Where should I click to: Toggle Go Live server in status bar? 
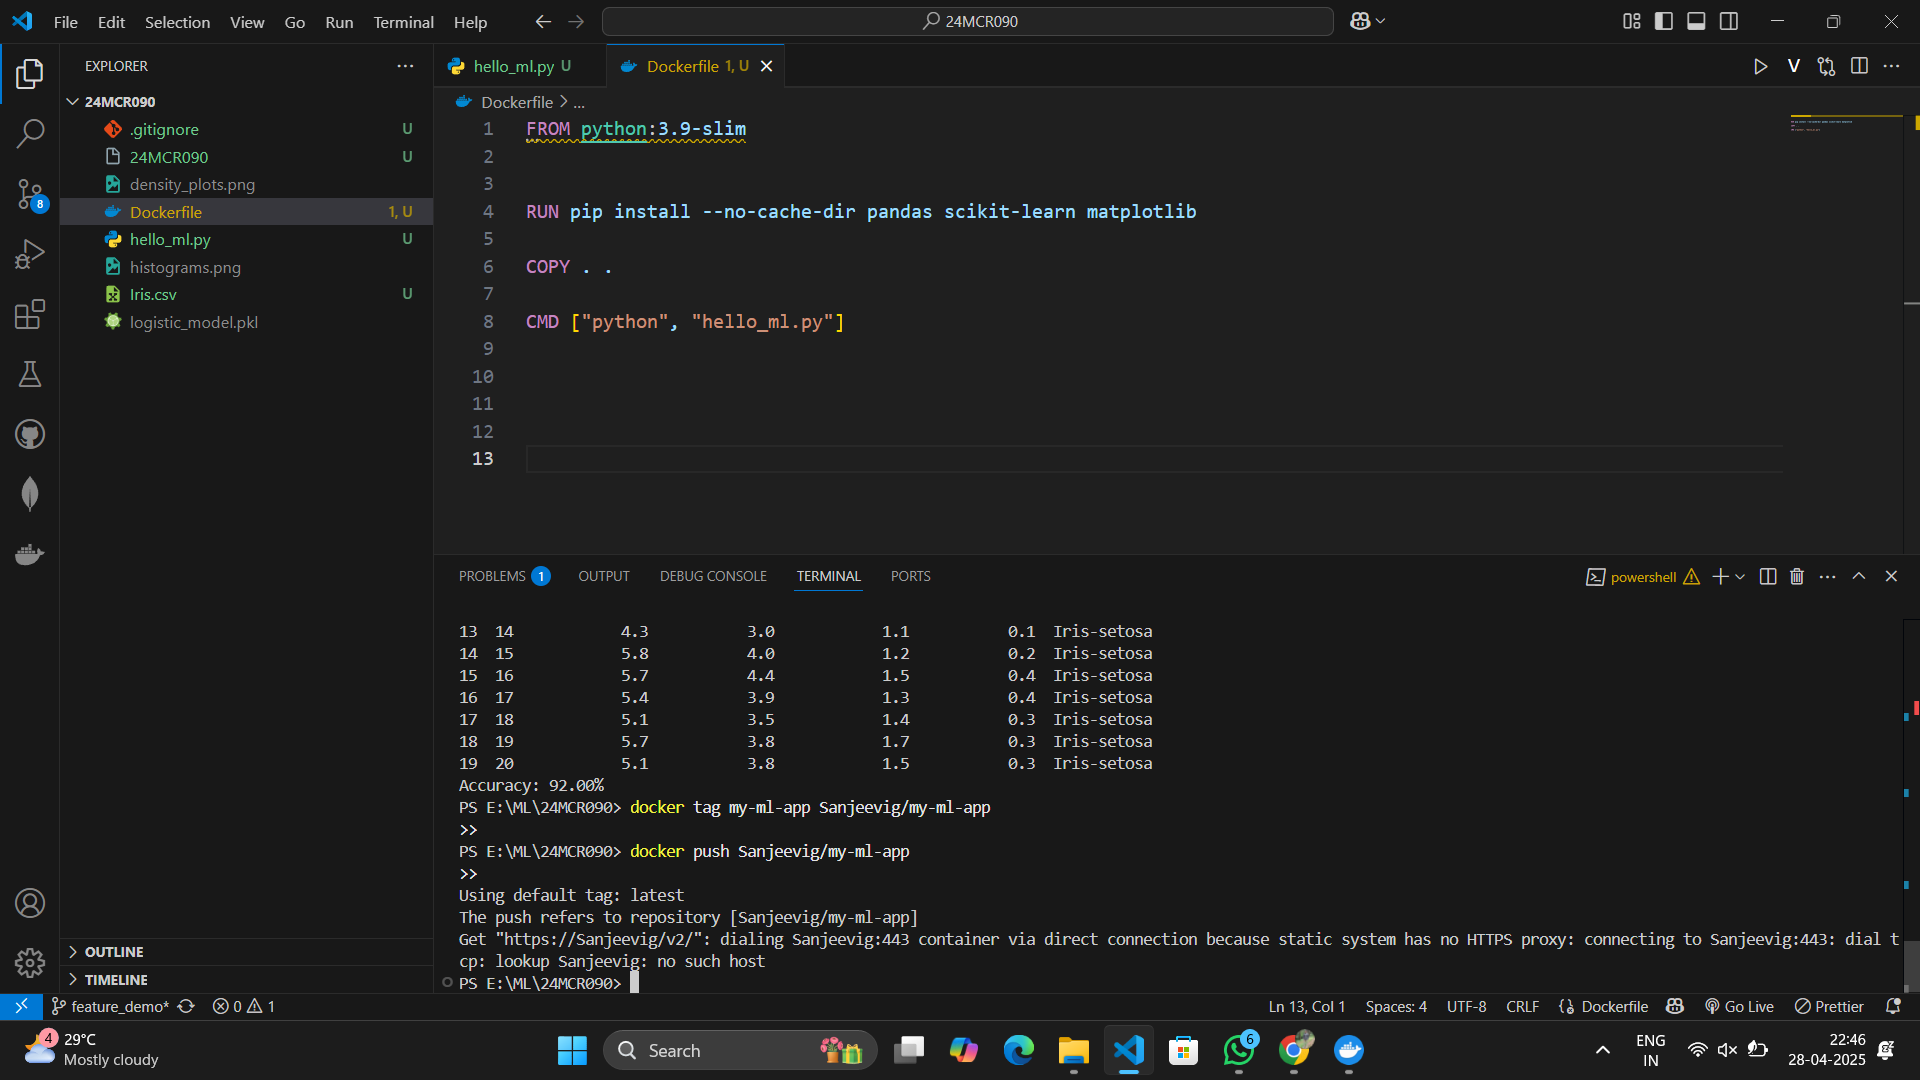(1739, 1006)
